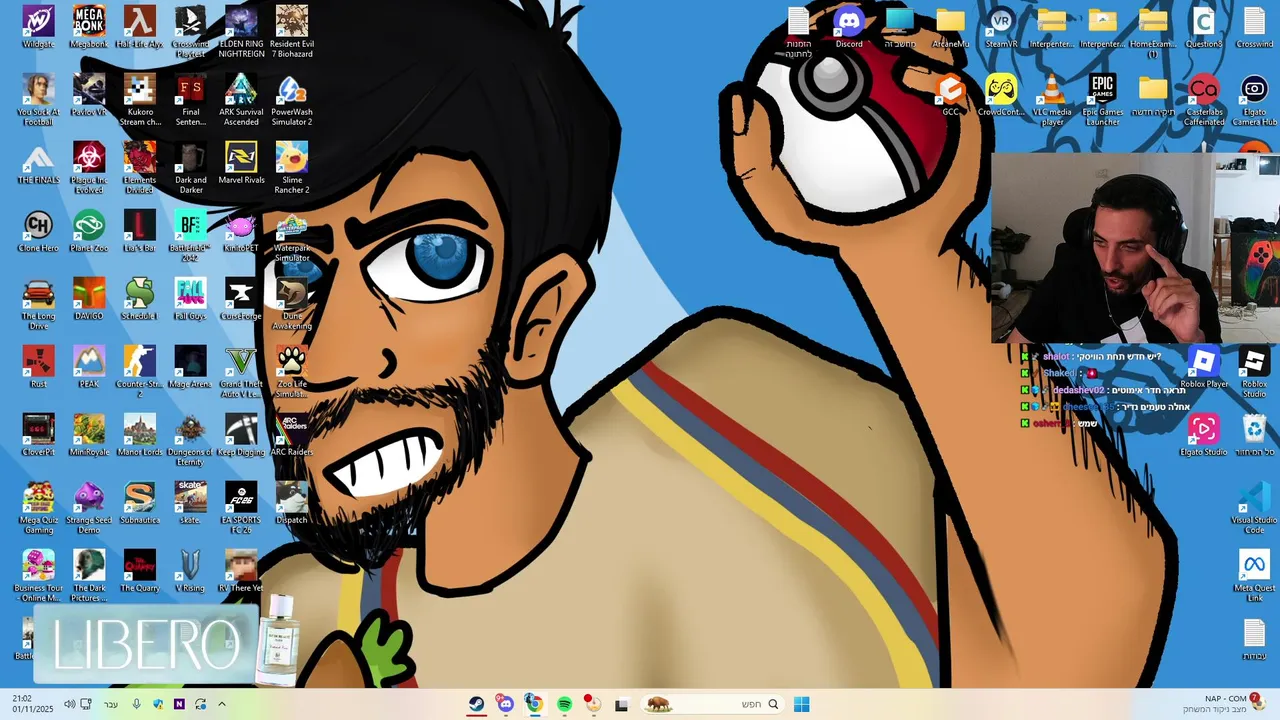This screenshot has width=1280, height=720.
Task: Click the Pavlov VR desktop icon
Action: tap(89, 95)
